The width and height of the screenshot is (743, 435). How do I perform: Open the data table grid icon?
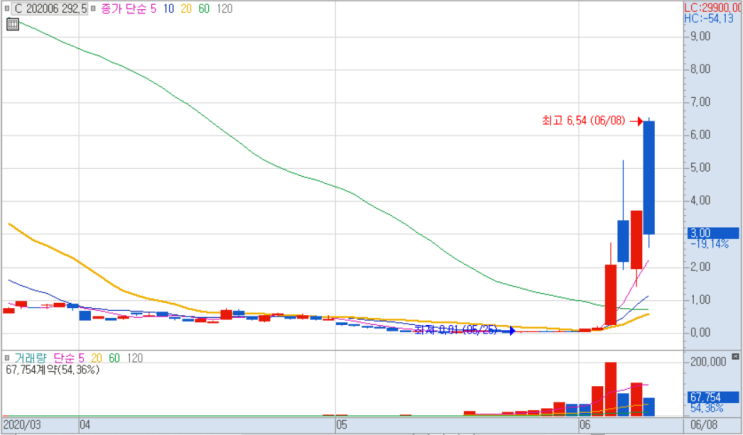12,24
